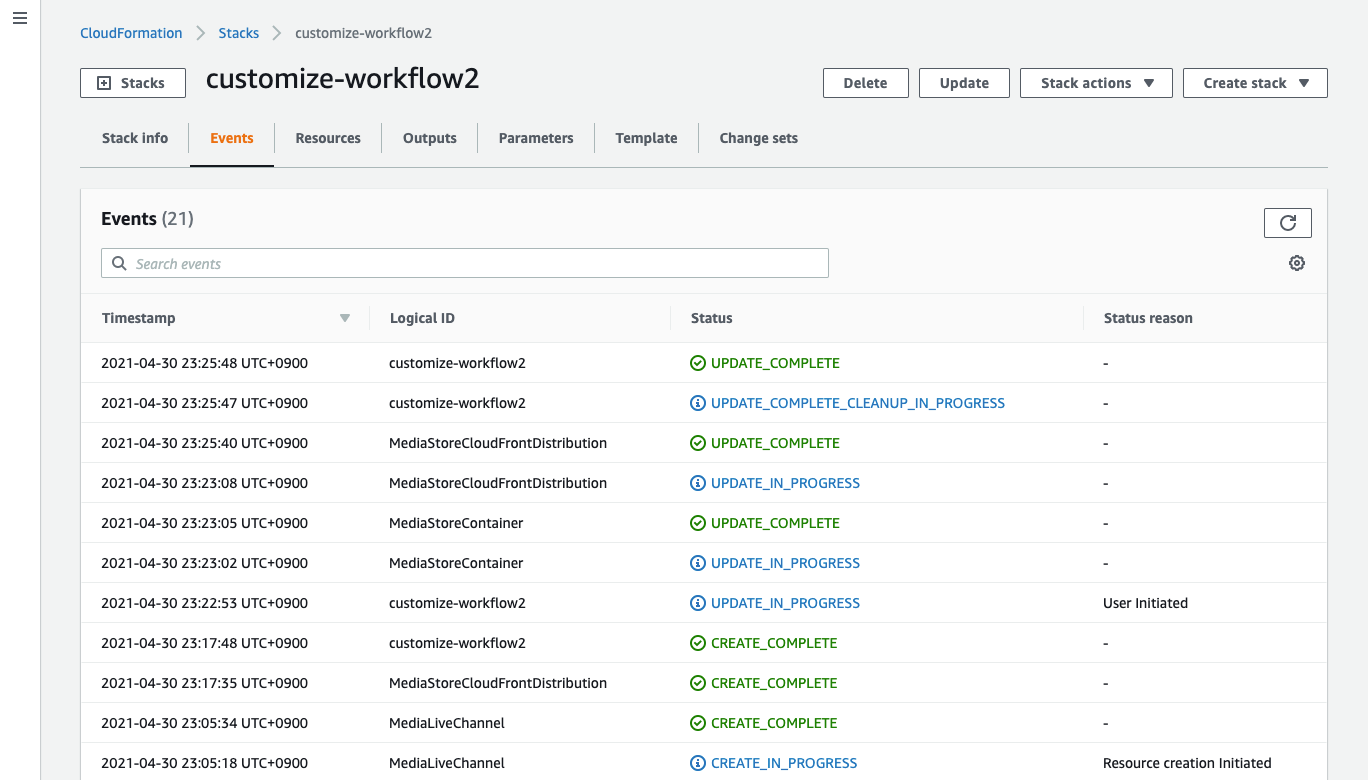Switch to the Resources tab
The height and width of the screenshot is (780, 1368).
tap(328, 138)
